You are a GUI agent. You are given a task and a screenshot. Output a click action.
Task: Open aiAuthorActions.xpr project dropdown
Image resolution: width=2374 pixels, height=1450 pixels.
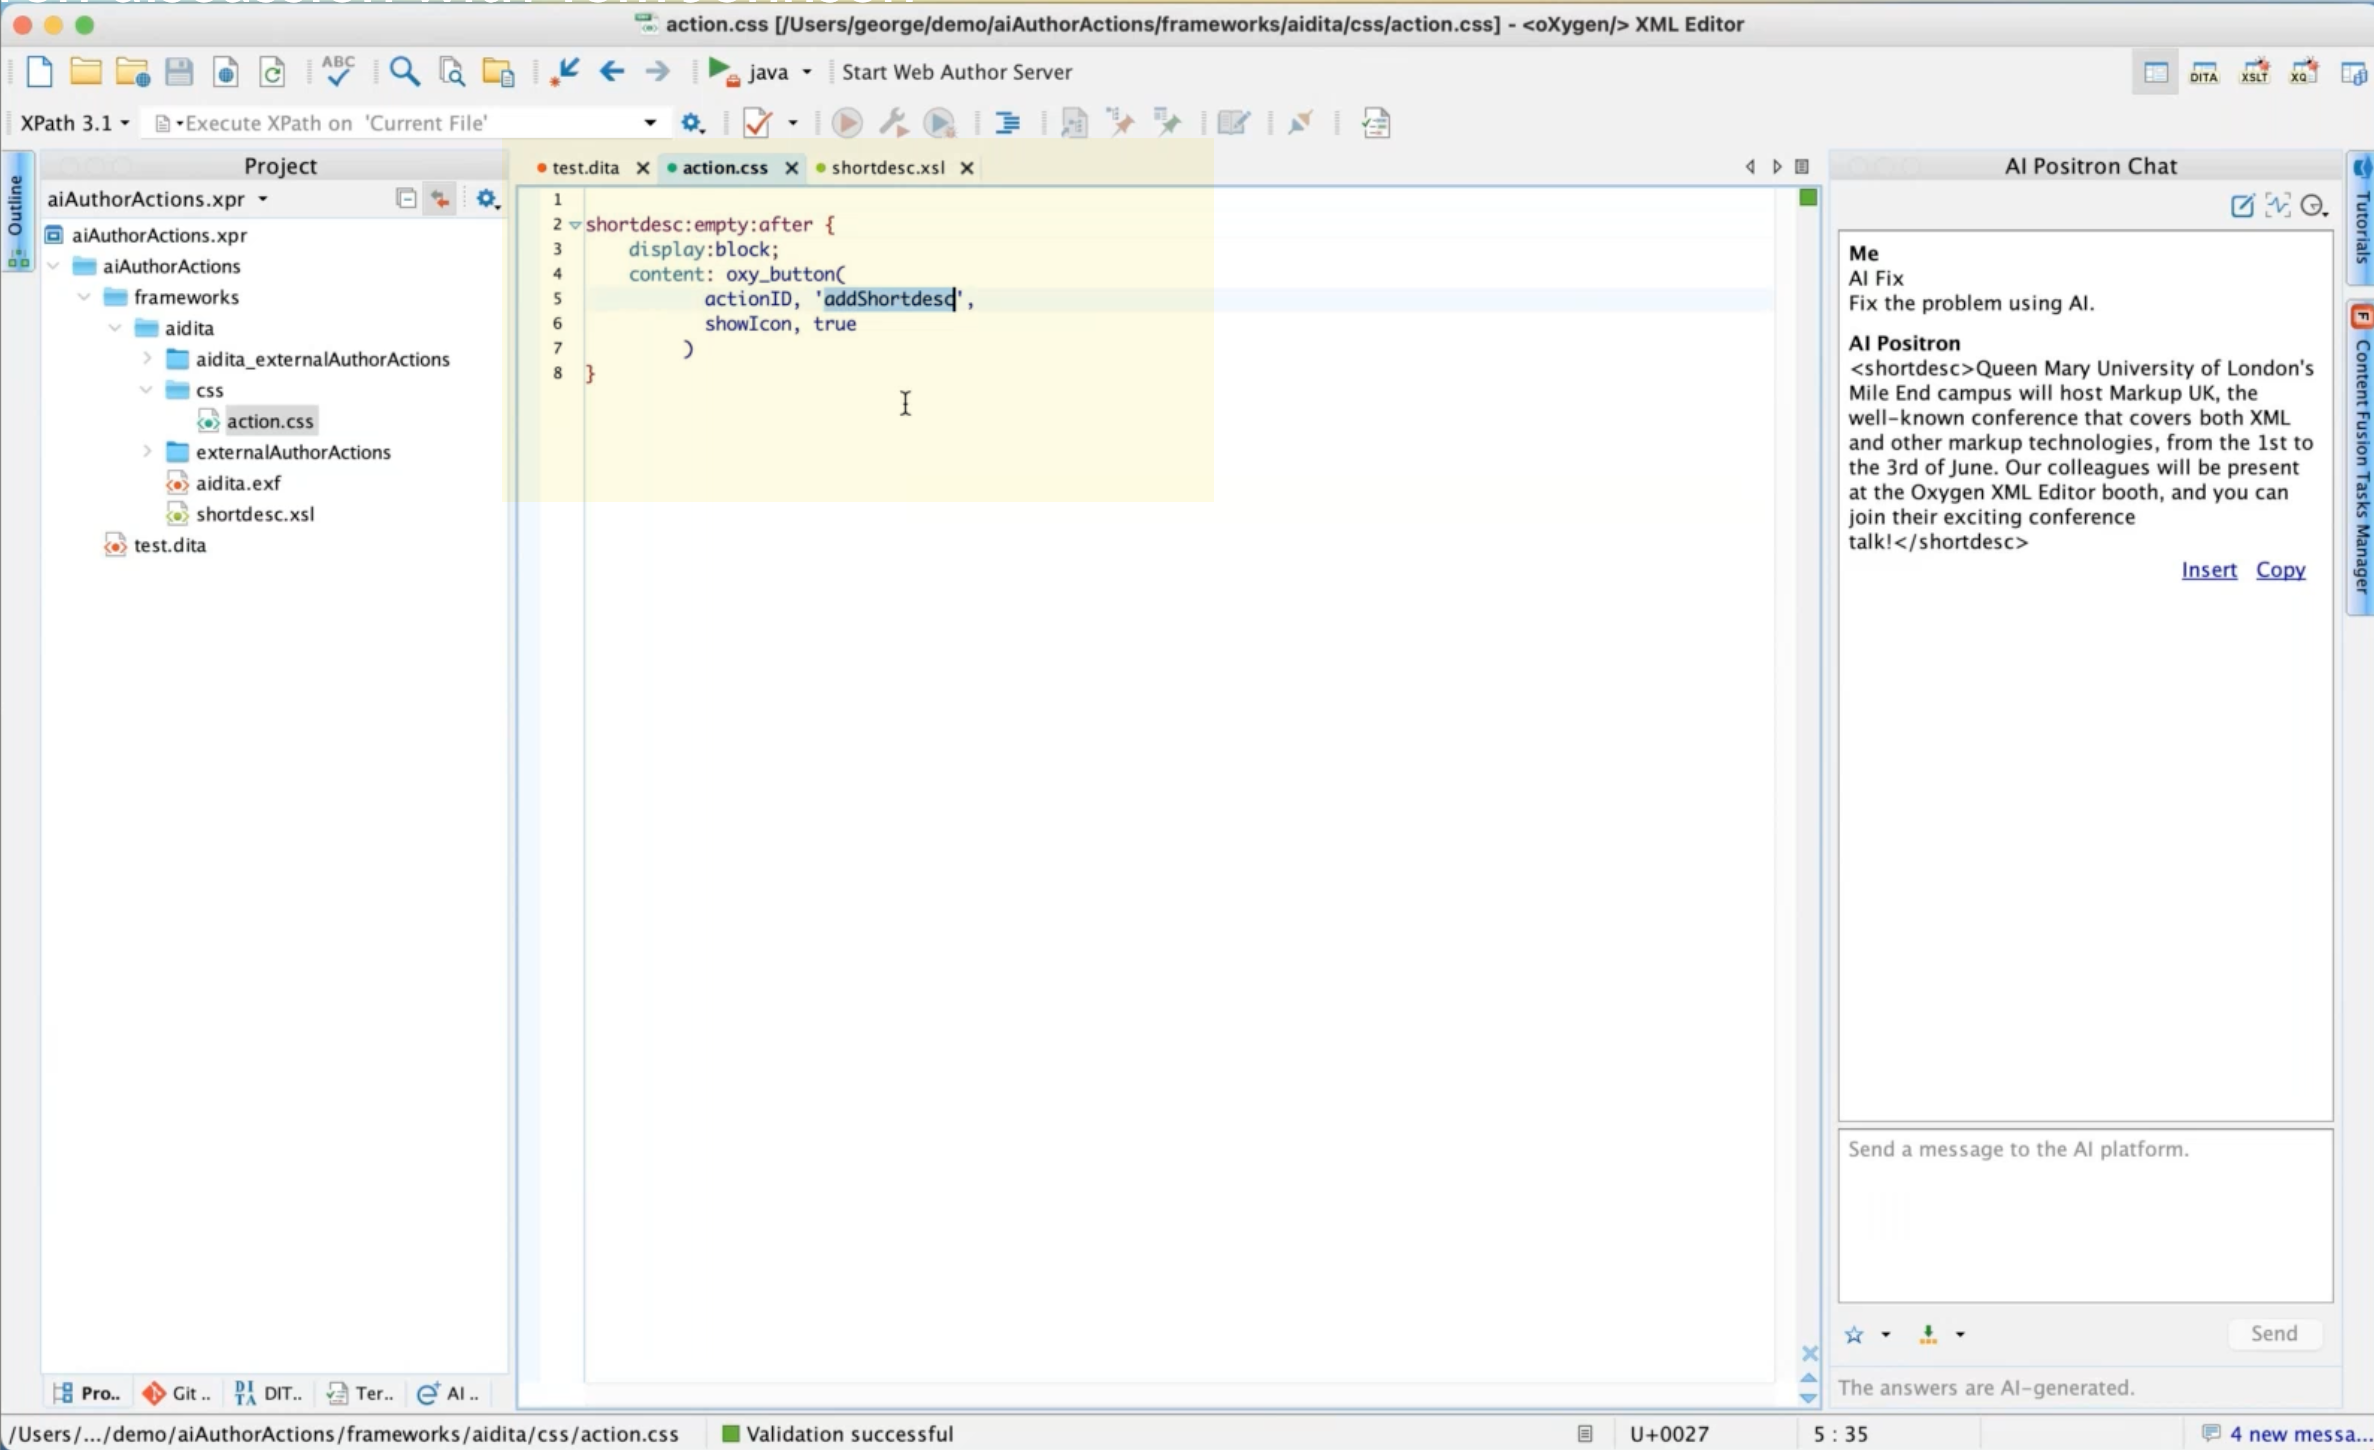[x=263, y=199]
